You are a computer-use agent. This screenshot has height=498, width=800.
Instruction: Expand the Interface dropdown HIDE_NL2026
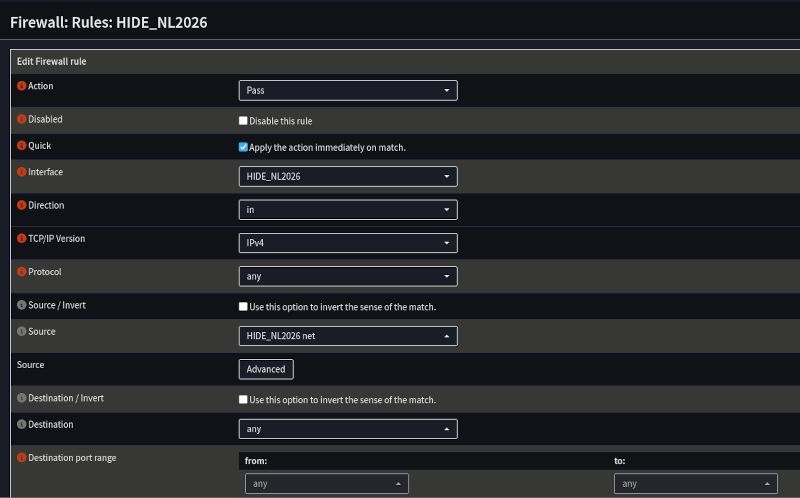[347, 176]
